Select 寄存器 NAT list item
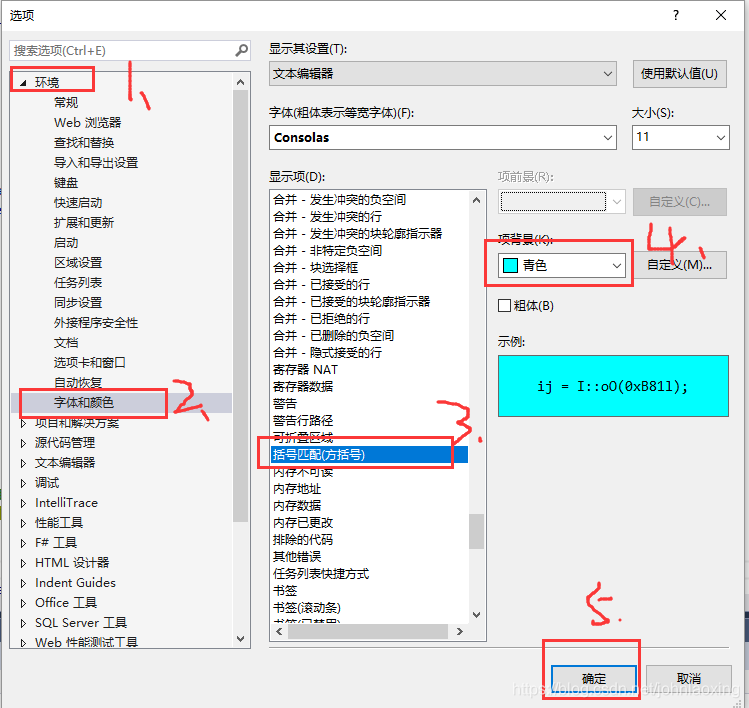 pyautogui.click(x=305, y=370)
